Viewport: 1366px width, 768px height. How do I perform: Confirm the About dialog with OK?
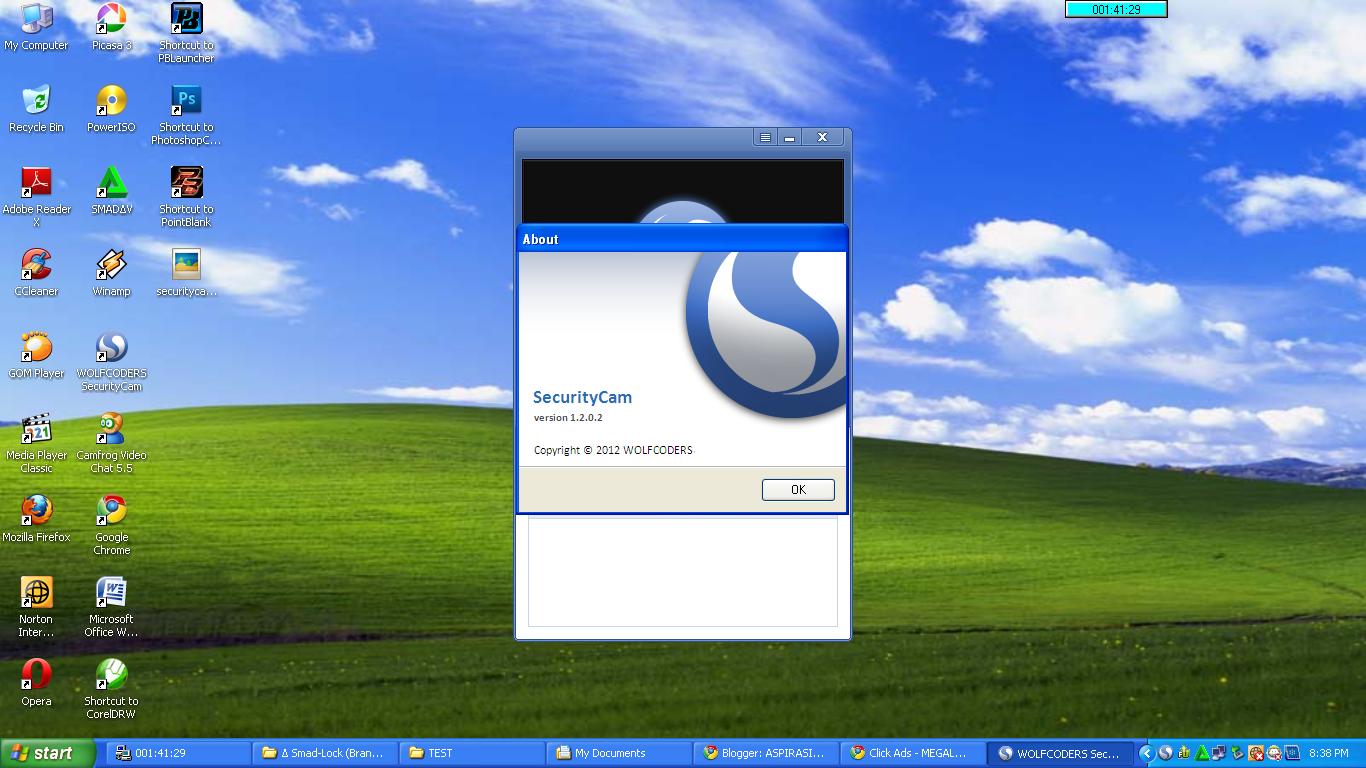[x=798, y=489]
